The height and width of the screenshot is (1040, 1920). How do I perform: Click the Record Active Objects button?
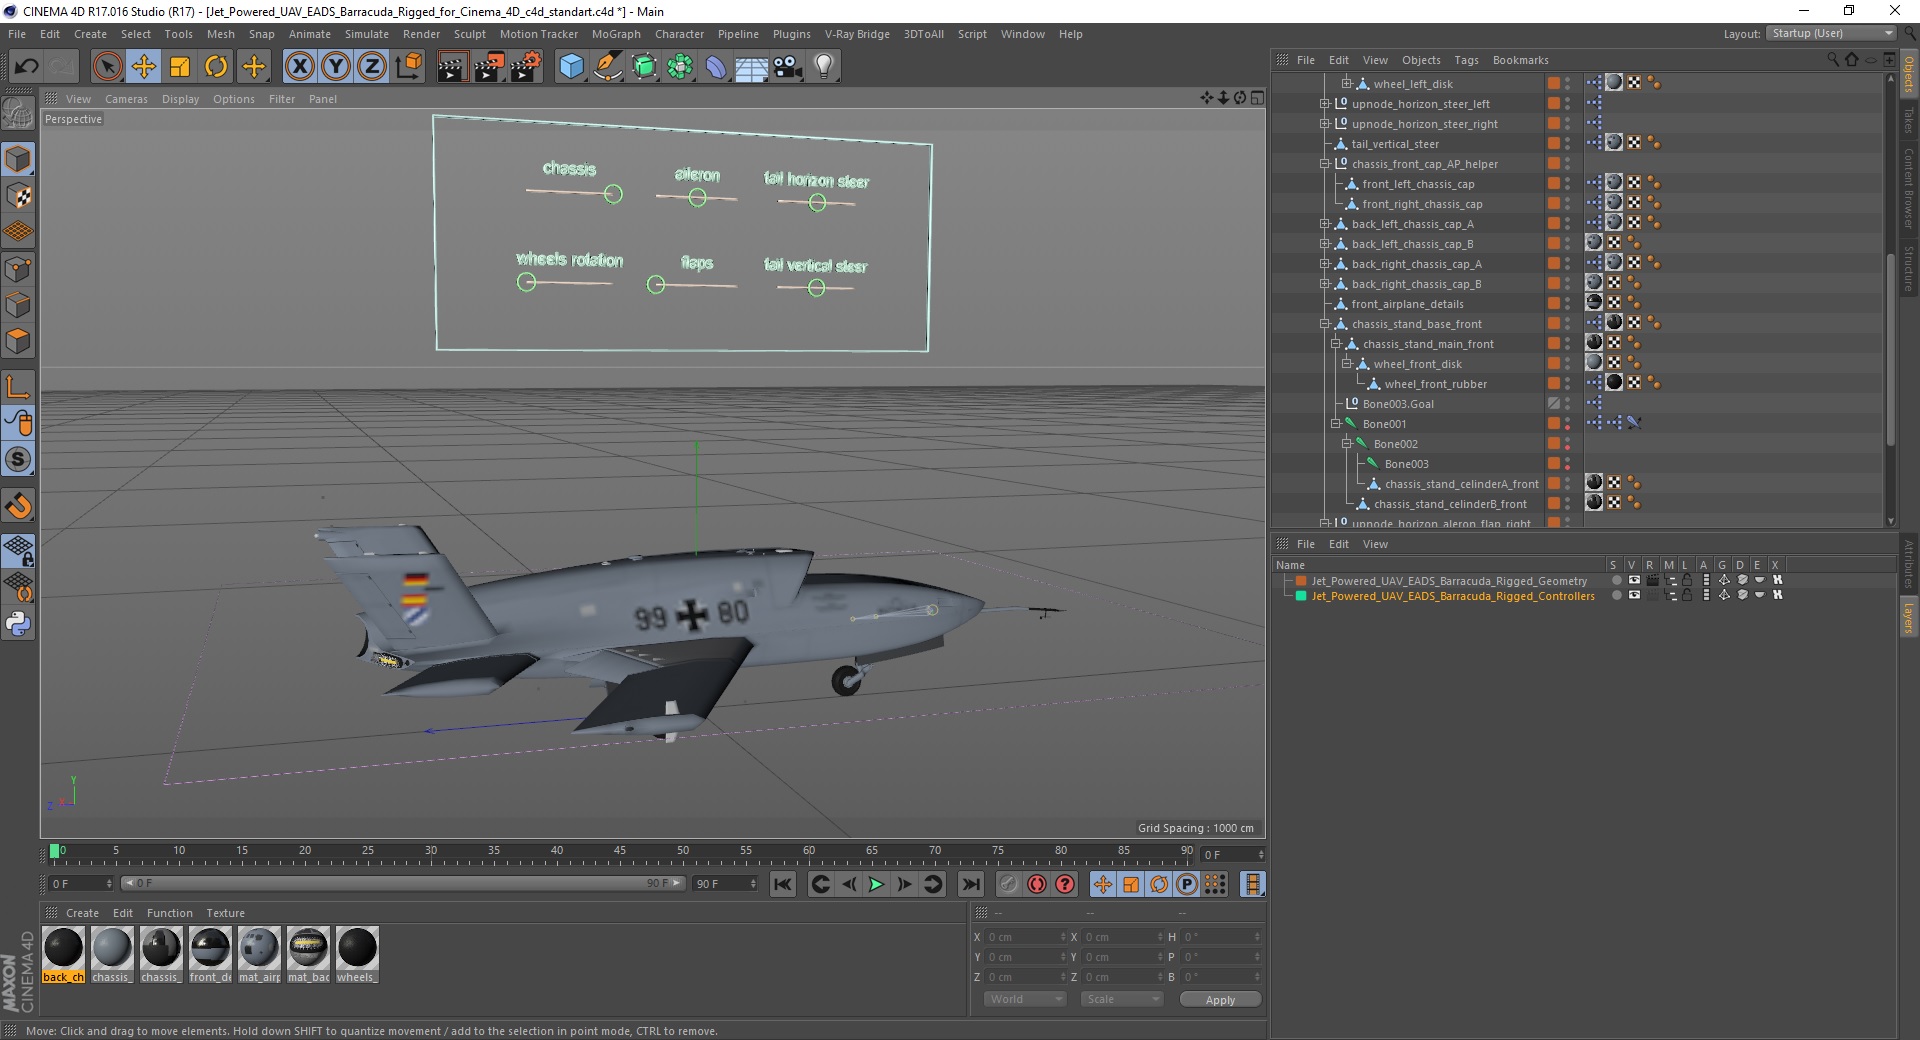(x=1008, y=884)
